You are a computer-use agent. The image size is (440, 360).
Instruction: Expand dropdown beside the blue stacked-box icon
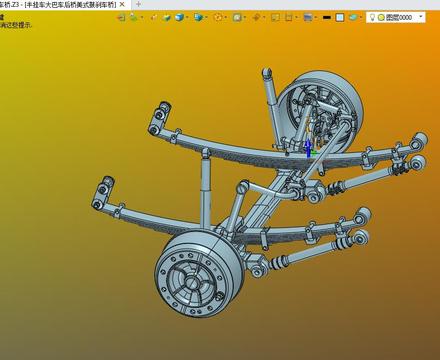coord(207,17)
